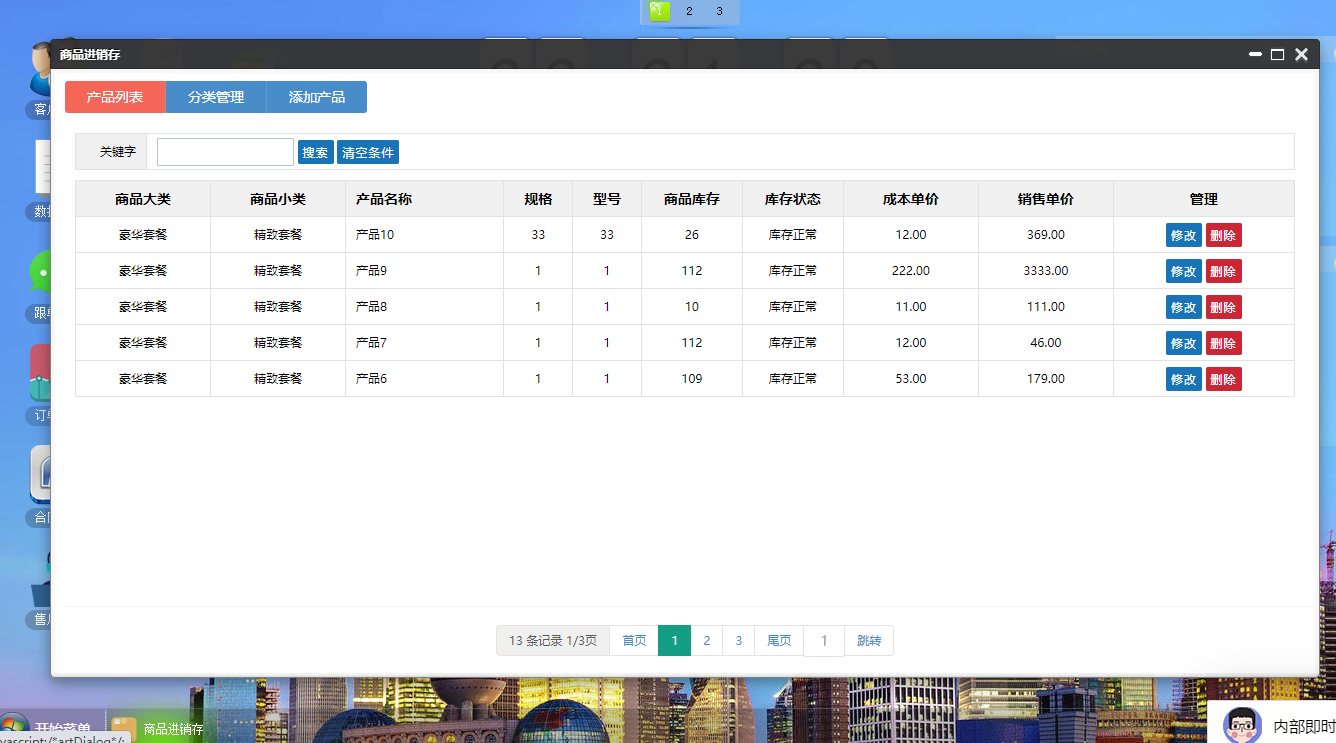Image resolution: width=1336 pixels, height=743 pixels.
Task: Jump to the last page via 尾页
Action: pyautogui.click(x=779, y=641)
